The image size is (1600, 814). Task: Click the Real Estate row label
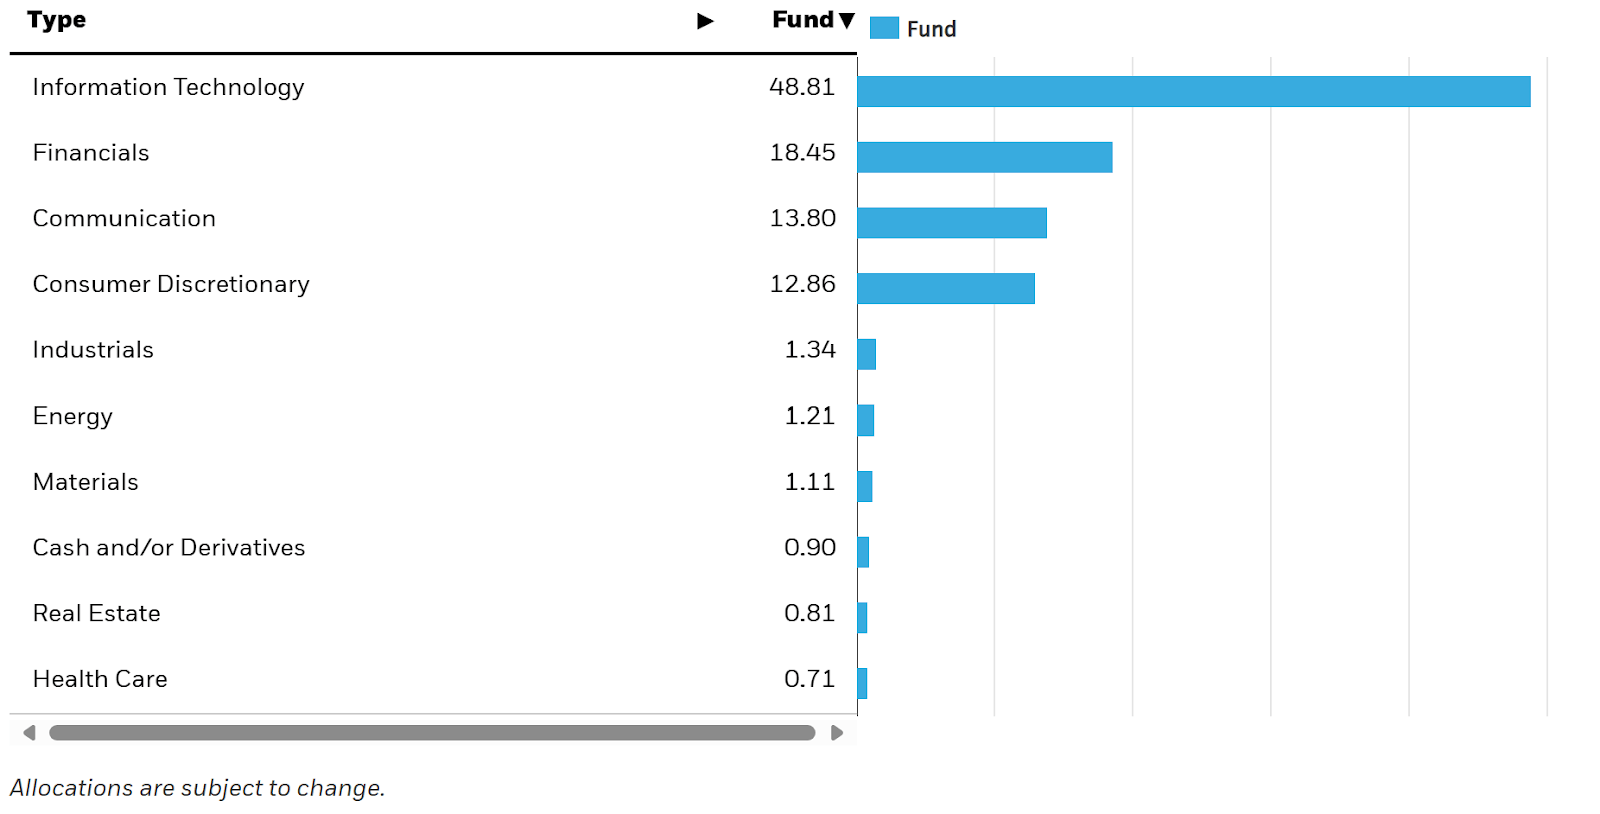click(96, 612)
